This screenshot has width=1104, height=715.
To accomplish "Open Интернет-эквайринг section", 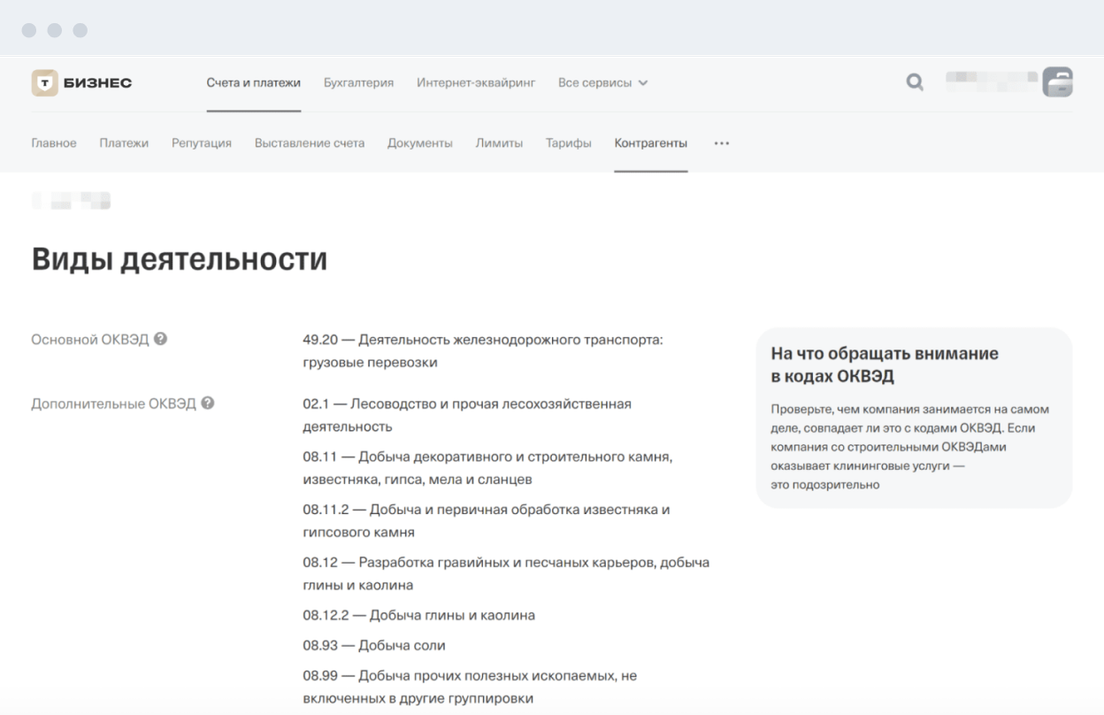I will coord(476,83).
